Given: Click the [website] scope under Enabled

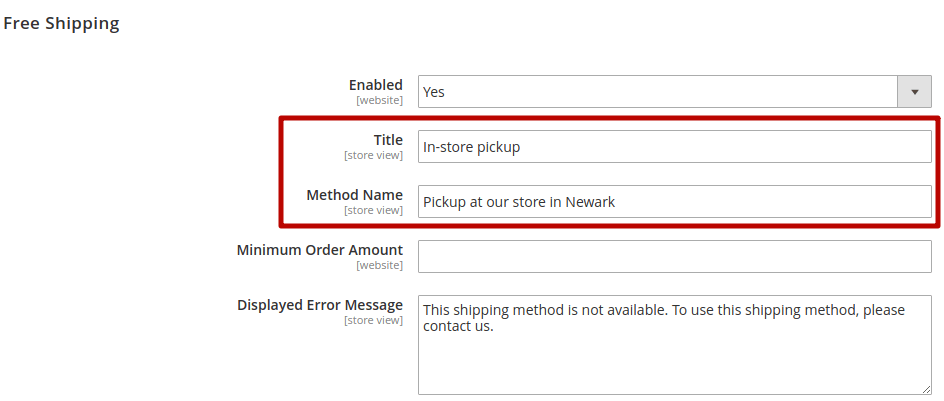Looking at the screenshot, I should [x=379, y=100].
